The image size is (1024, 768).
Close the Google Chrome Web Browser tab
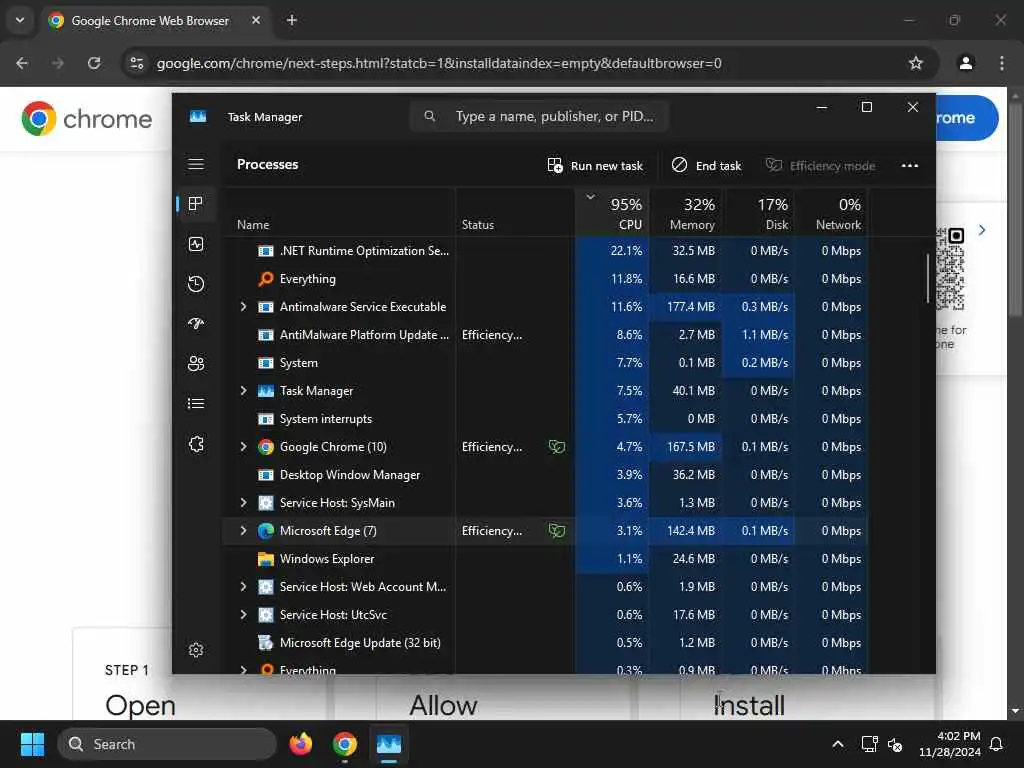pos(256,20)
